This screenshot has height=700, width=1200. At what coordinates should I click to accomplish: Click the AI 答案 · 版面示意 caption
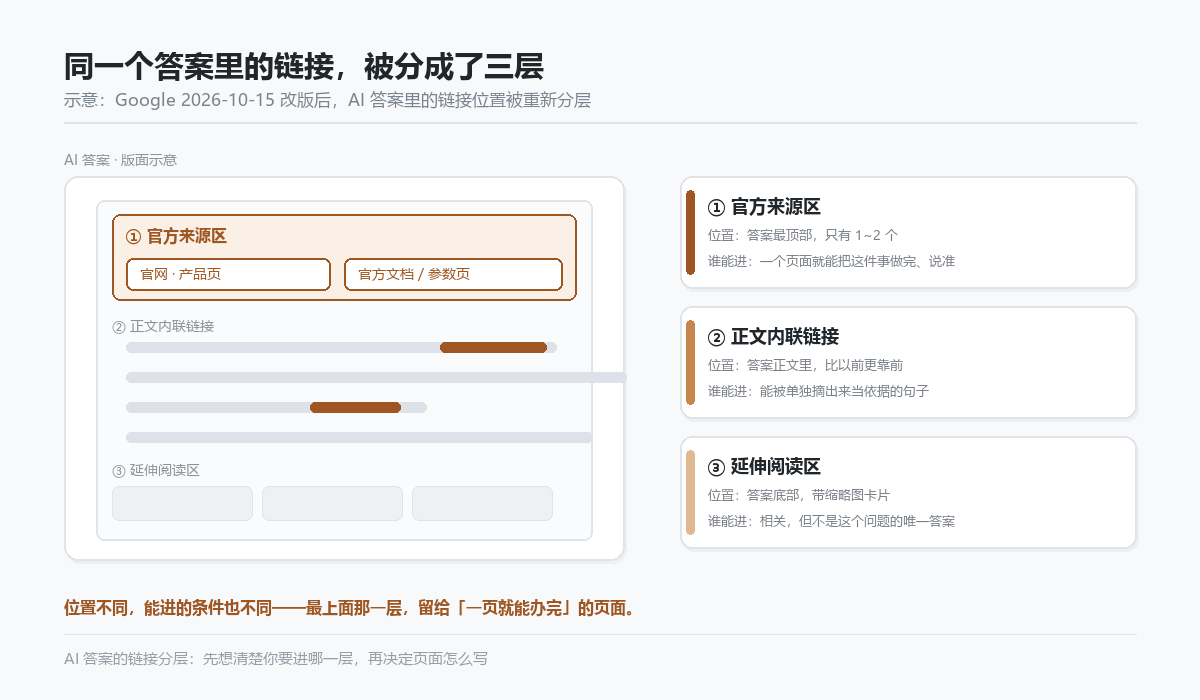tap(120, 160)
